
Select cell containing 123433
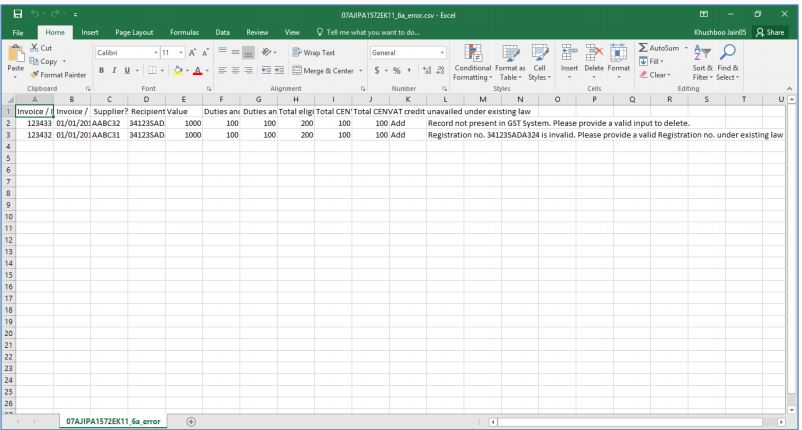click(34, 123)
